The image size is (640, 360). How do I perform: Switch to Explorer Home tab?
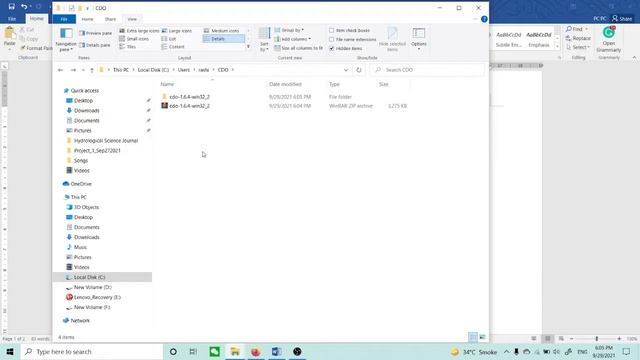pyautogui.click(x=87, y=19)
